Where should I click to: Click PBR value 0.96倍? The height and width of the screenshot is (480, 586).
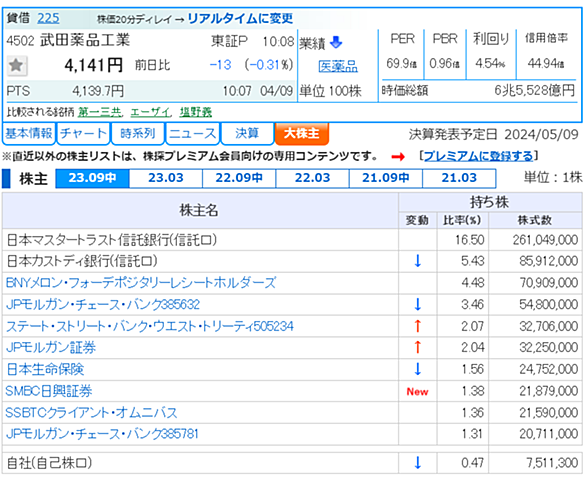(x=445, y=64)
